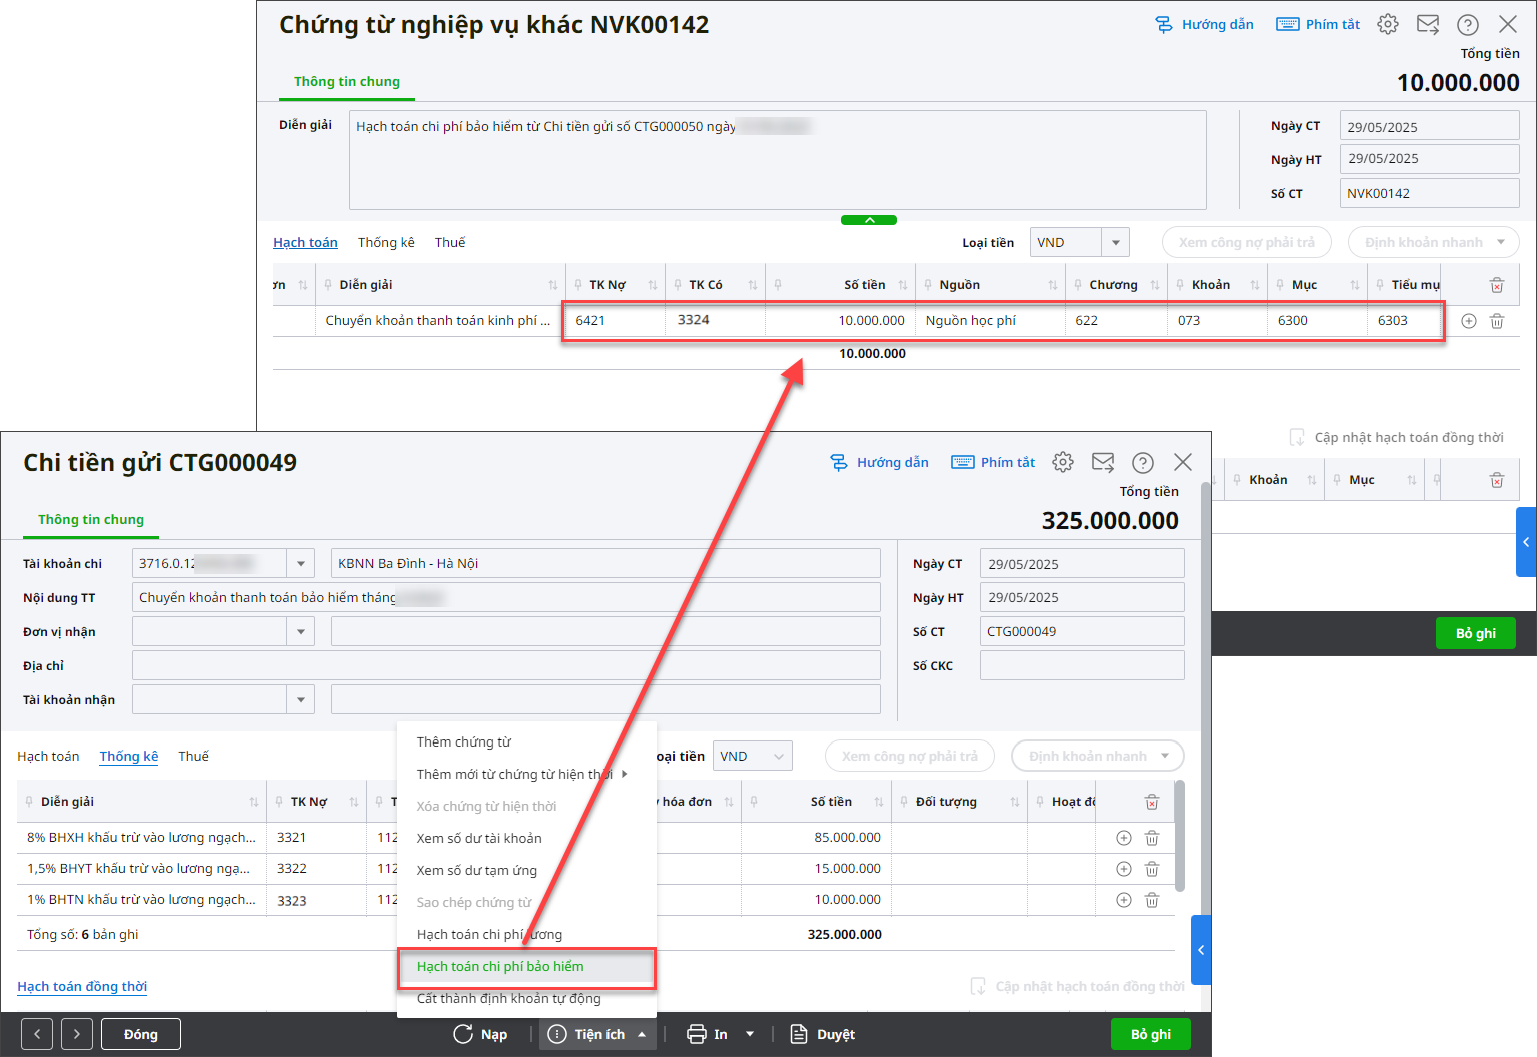The image size is (1537, 1057).
Task: Collapse the general info section green chevron
Action: (869, 220)
